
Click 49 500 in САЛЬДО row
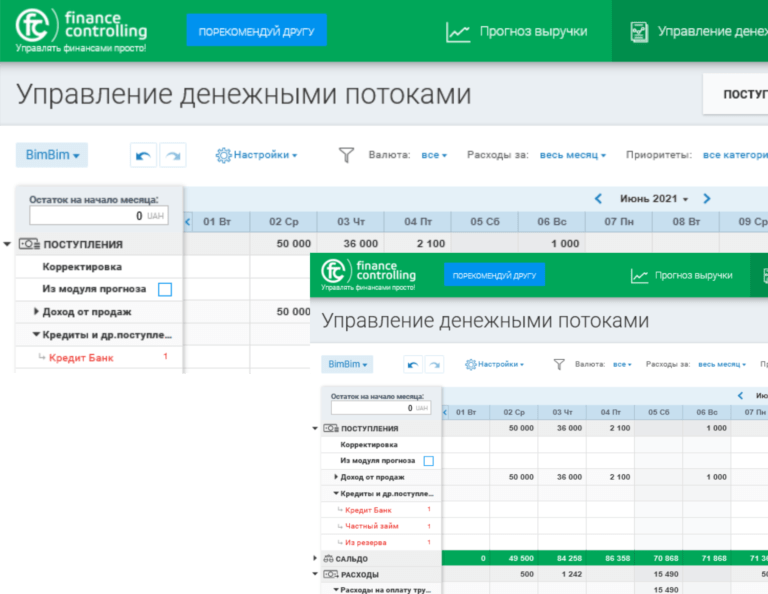pyautogui.click(x=521, y=558)
